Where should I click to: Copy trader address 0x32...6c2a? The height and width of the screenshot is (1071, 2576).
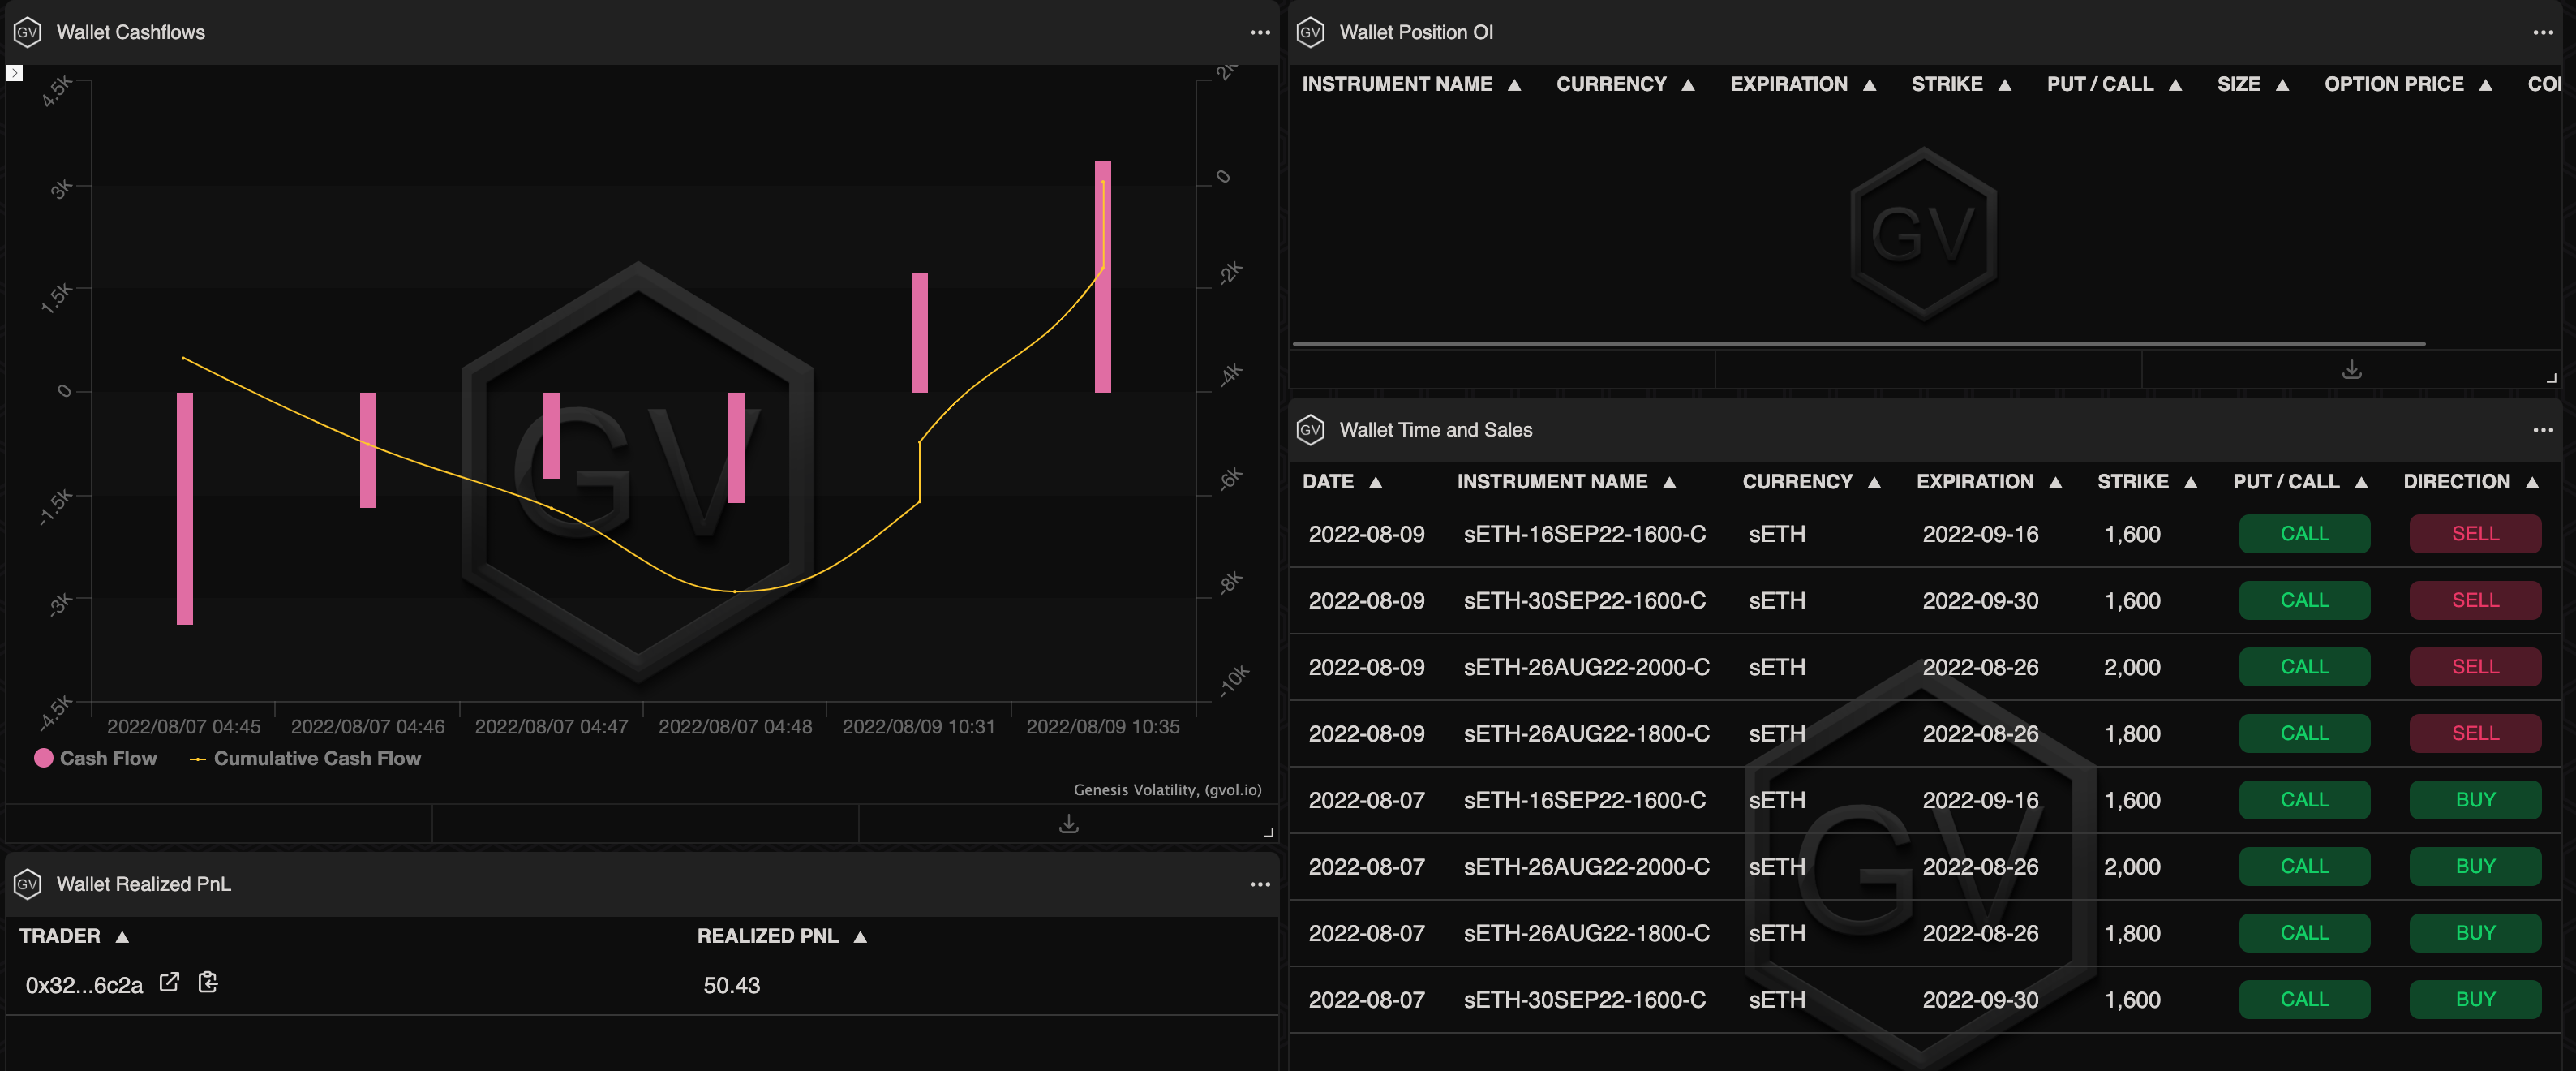click(208, 983)
